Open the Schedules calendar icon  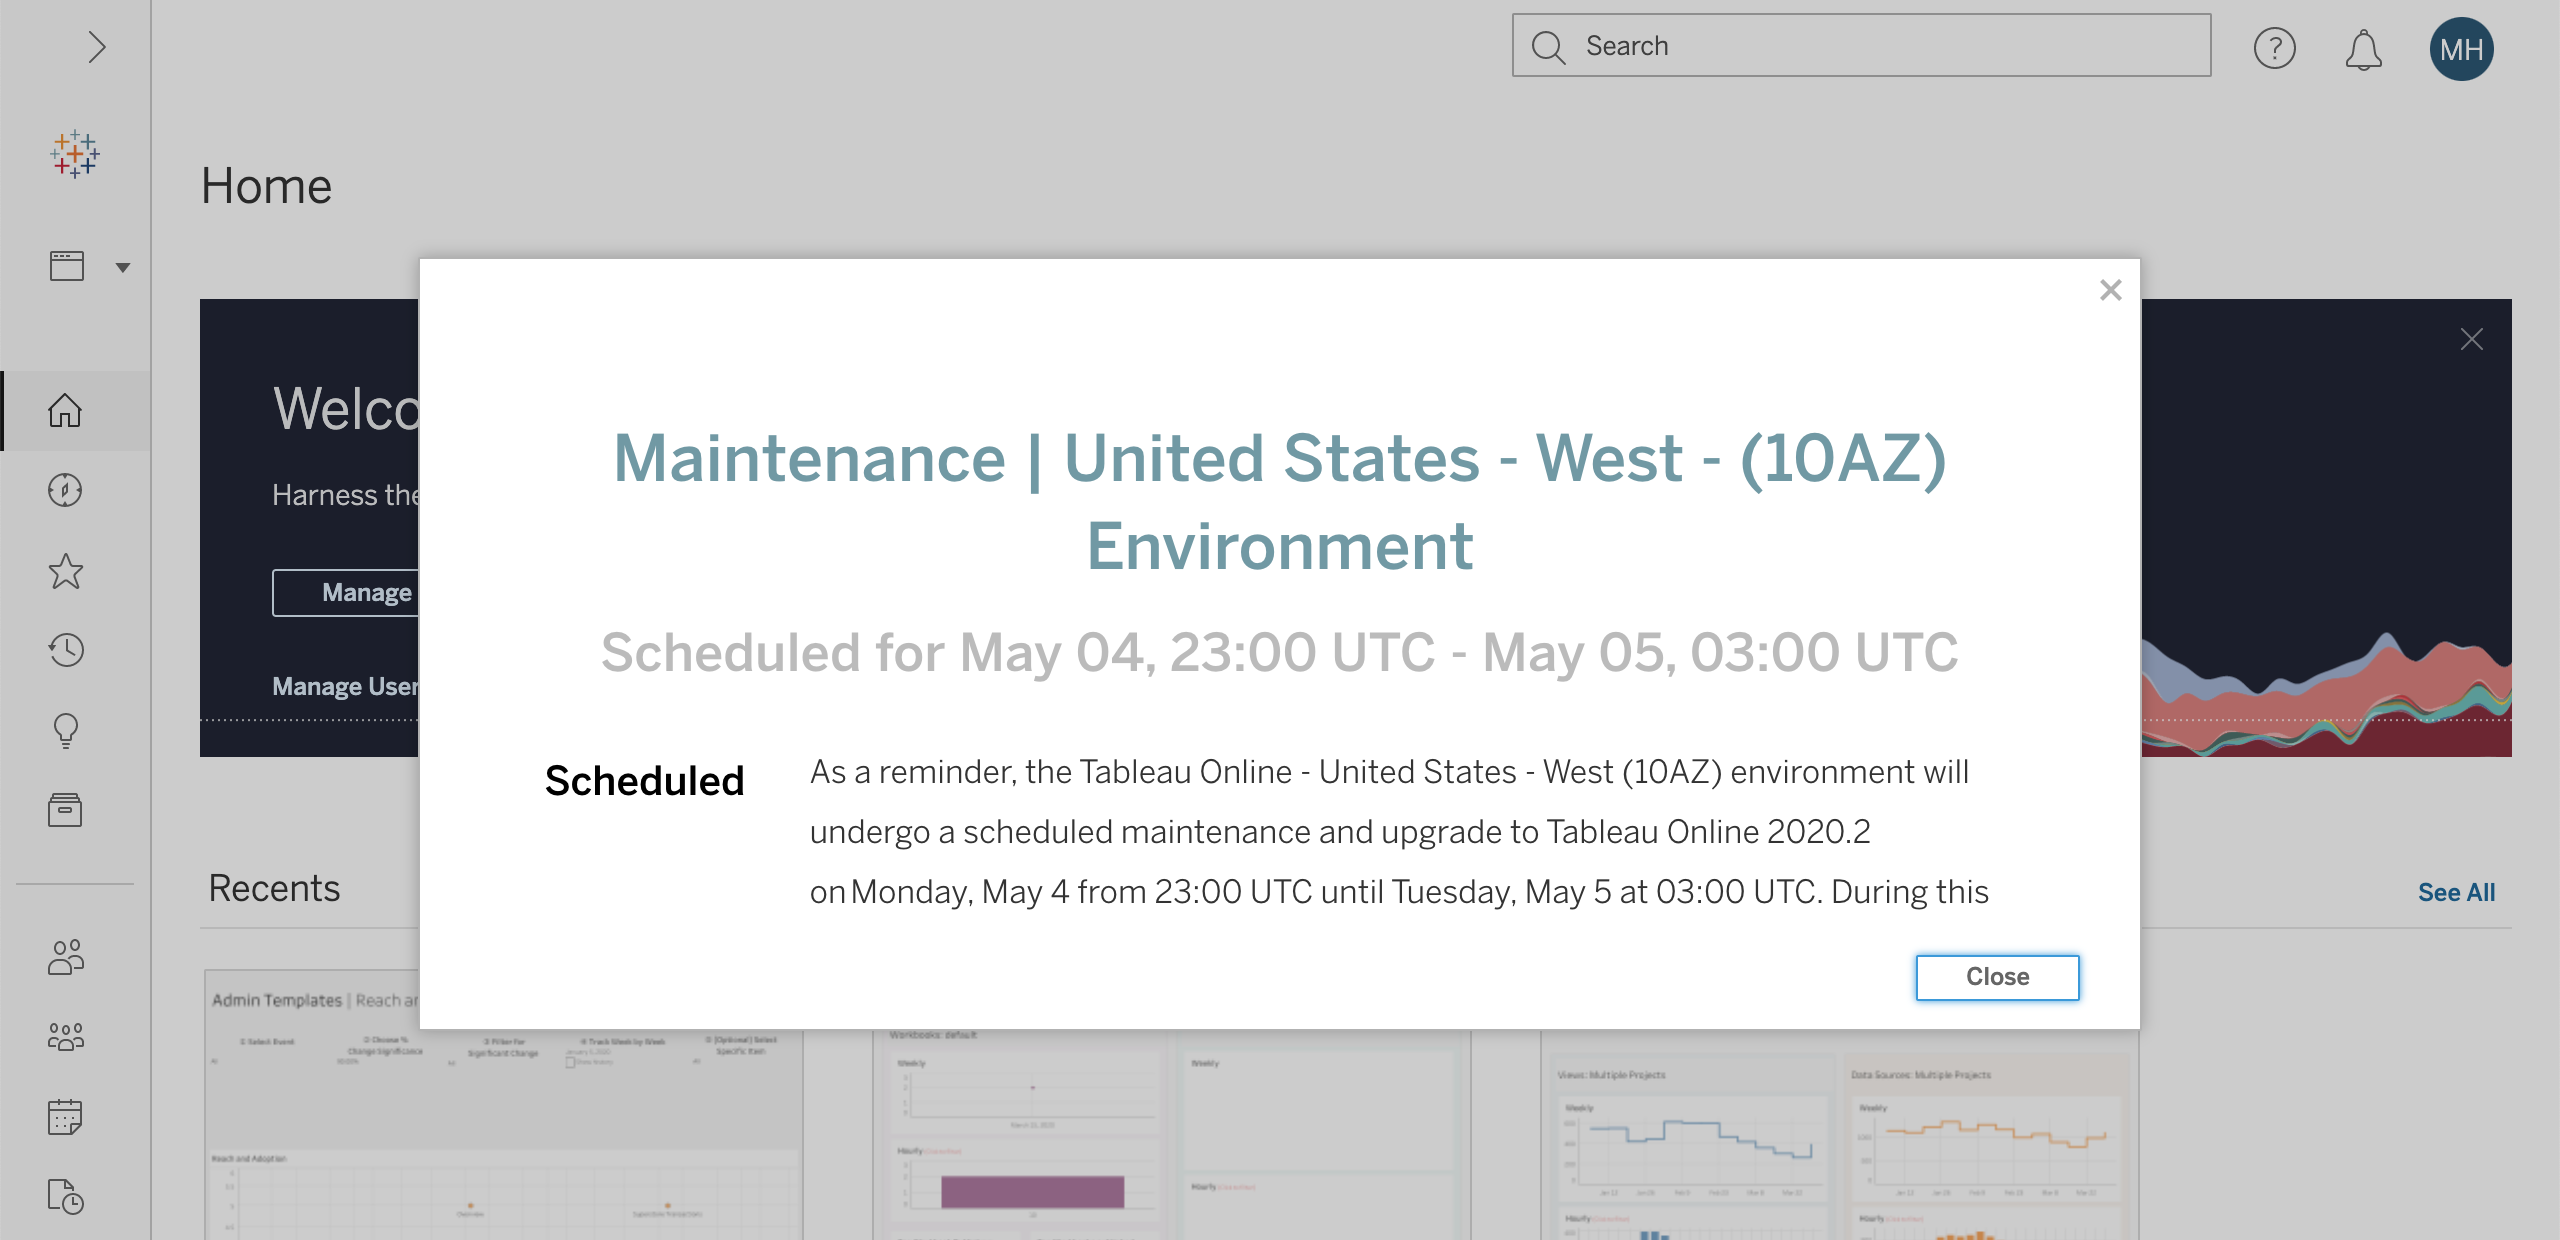pyautogui.click(x=66, y=1117)
